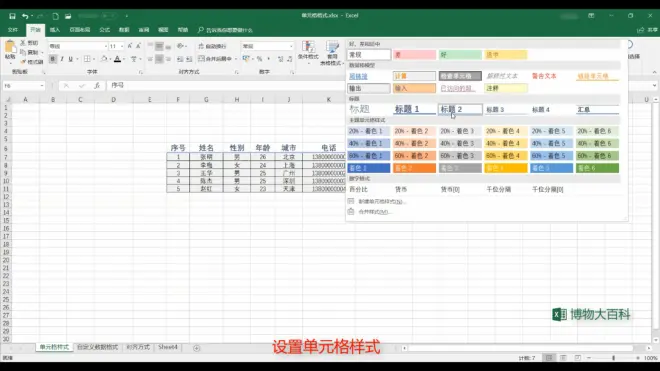Screen dimensions: 660x371
Task: Click the Save icon in the quick access toolbar
Action: click(12, 16)
